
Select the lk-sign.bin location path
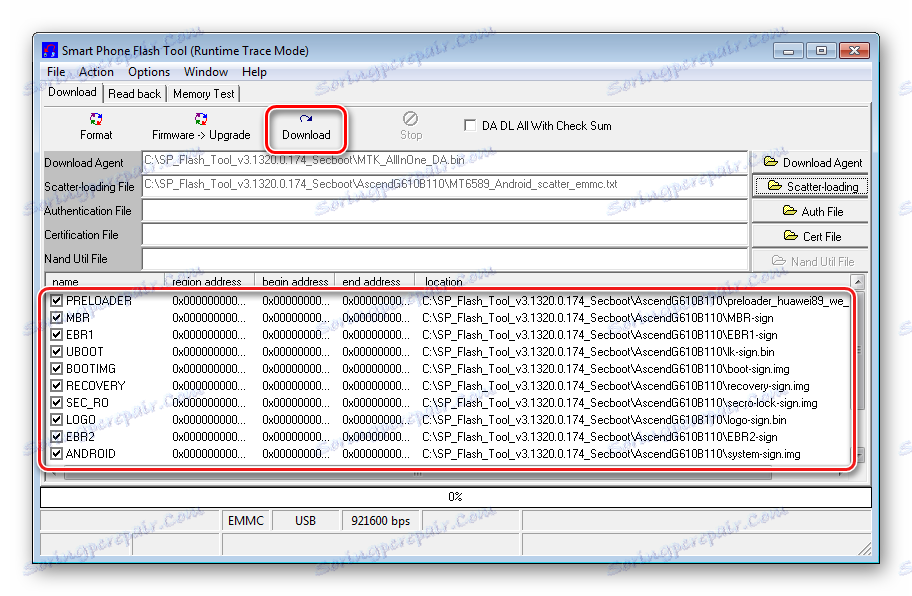click(x=598, y=352)
